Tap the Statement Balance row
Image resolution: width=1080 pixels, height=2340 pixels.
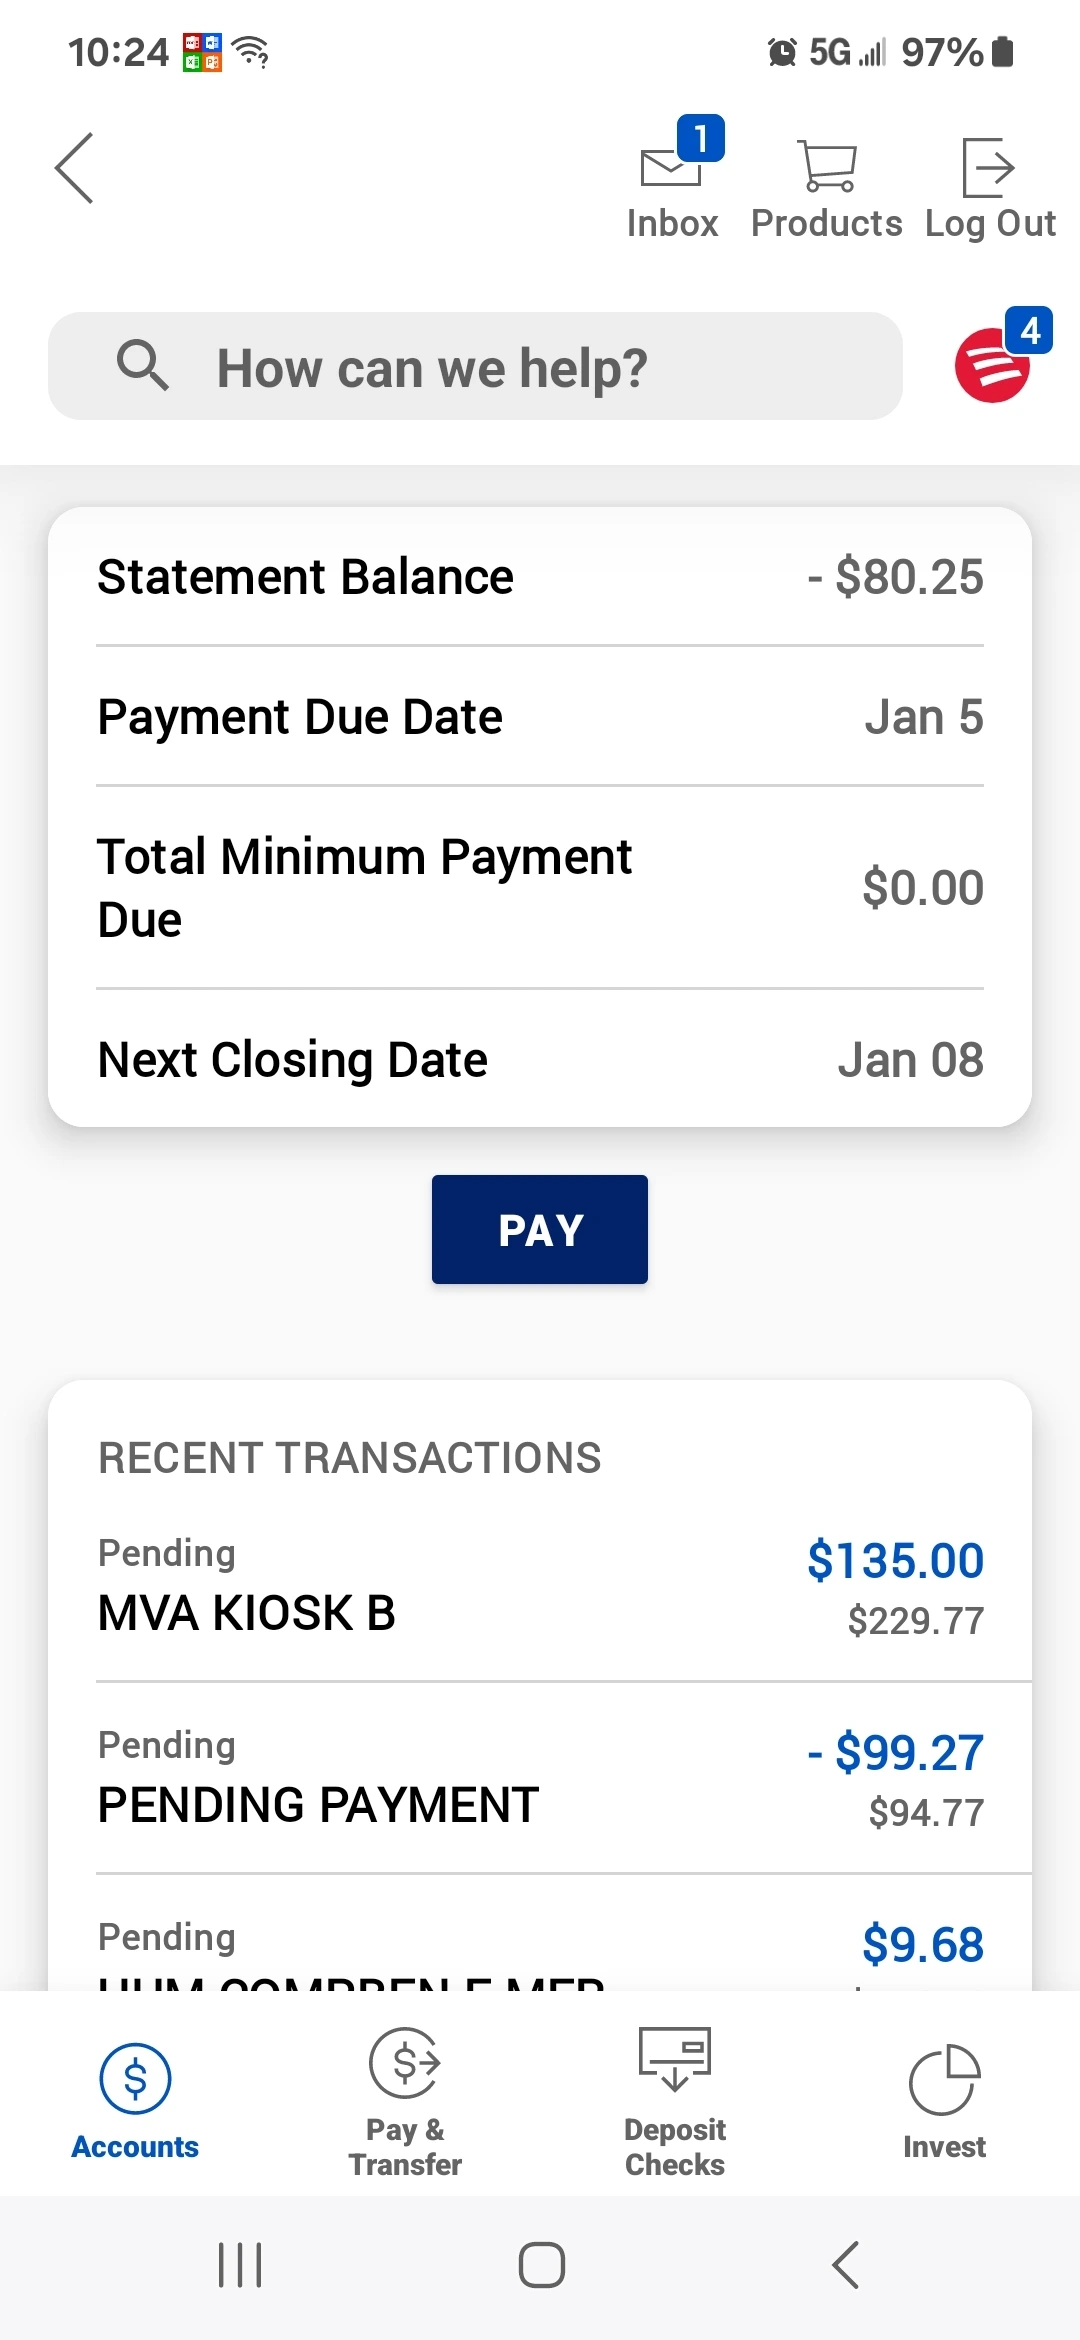pos(540,577)
